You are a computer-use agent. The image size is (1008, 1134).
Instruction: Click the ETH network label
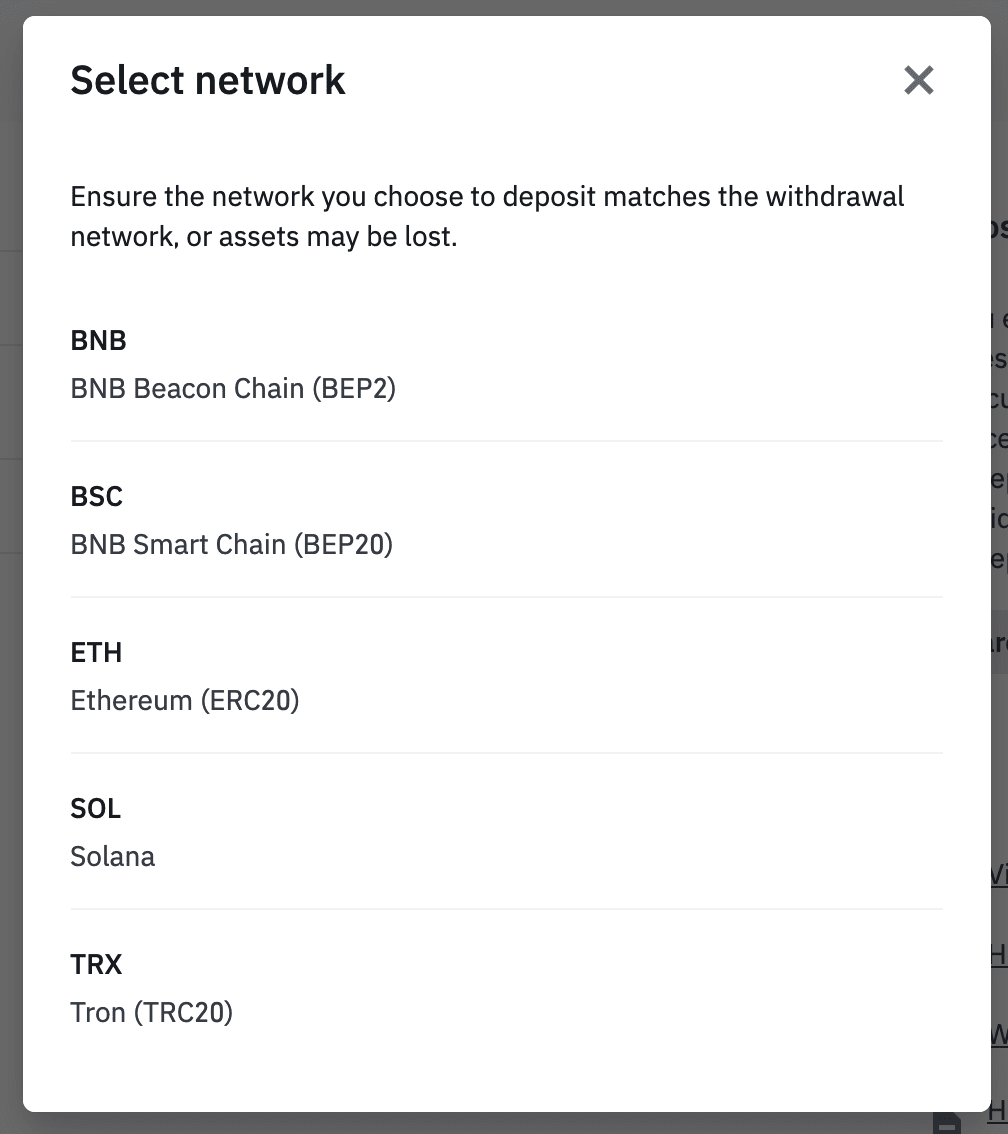coord(96,652)
